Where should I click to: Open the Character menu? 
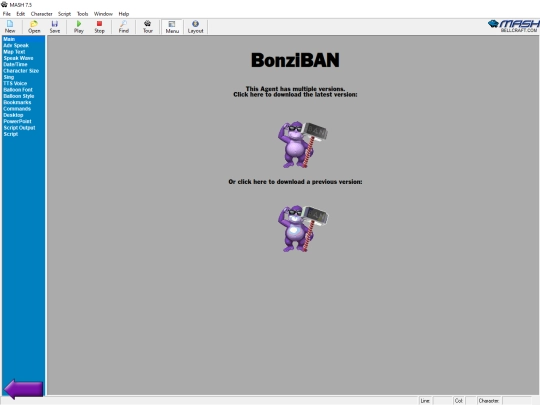pyautogui.click(x=42, y=14)
